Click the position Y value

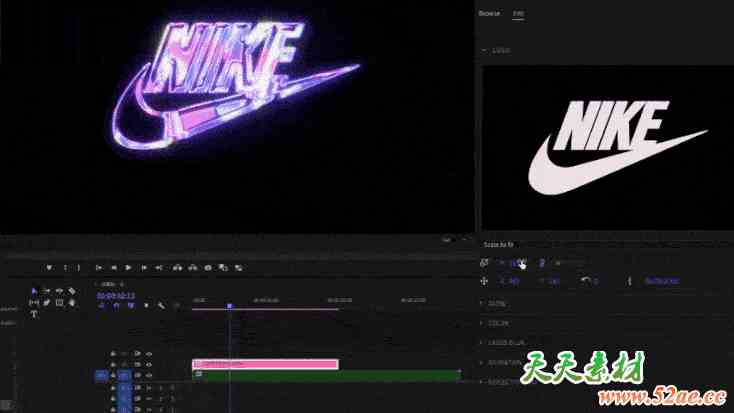[x=554, y=281]
